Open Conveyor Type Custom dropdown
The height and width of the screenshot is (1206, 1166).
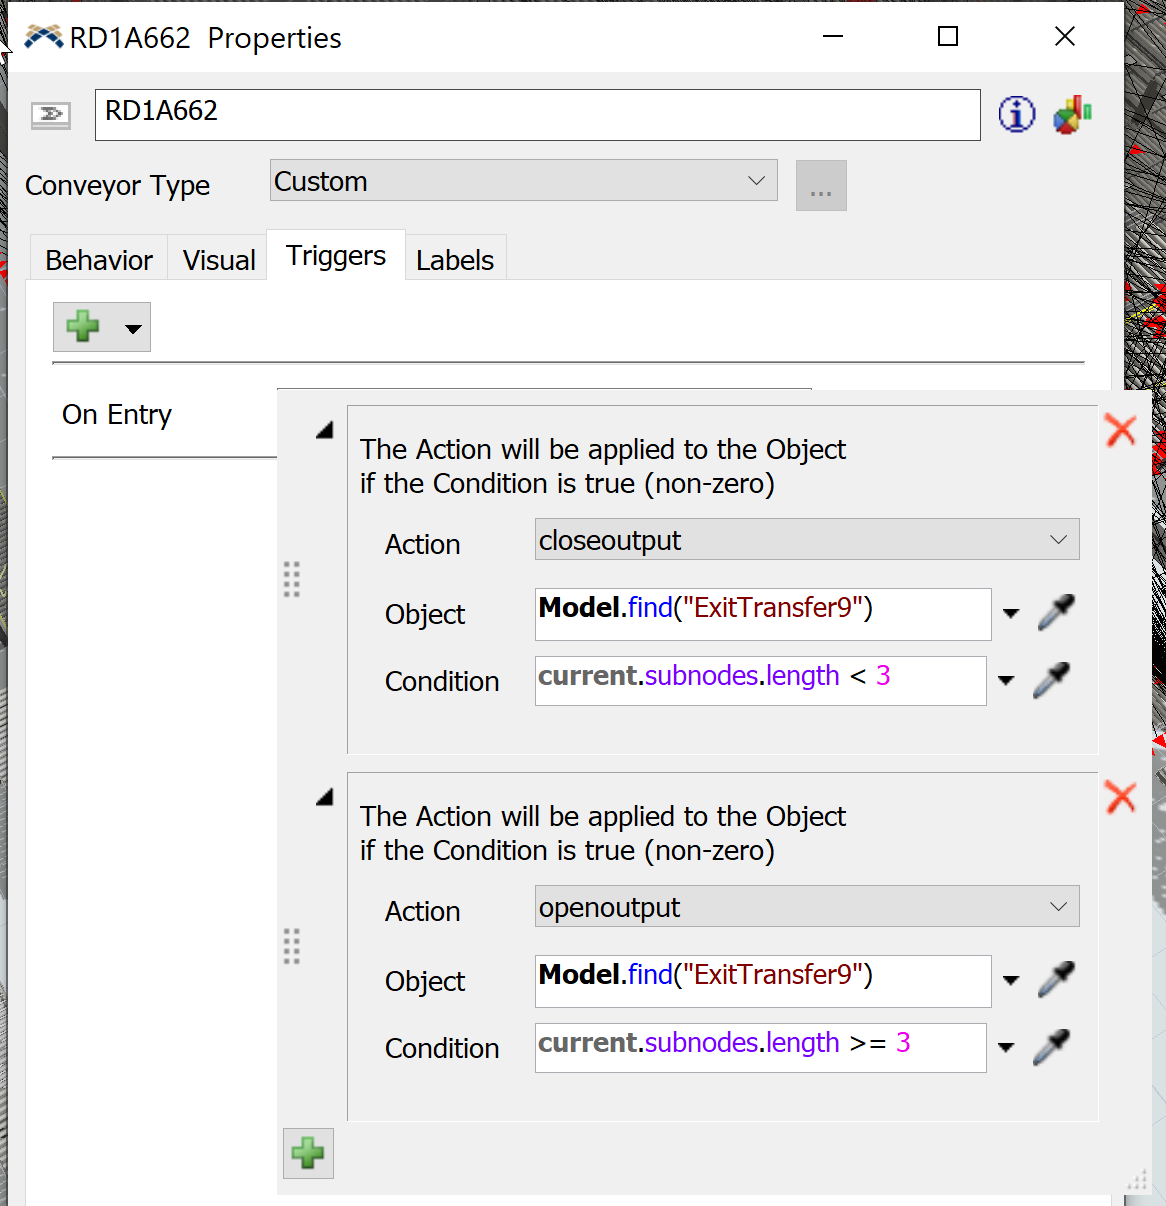coord(523,181)
